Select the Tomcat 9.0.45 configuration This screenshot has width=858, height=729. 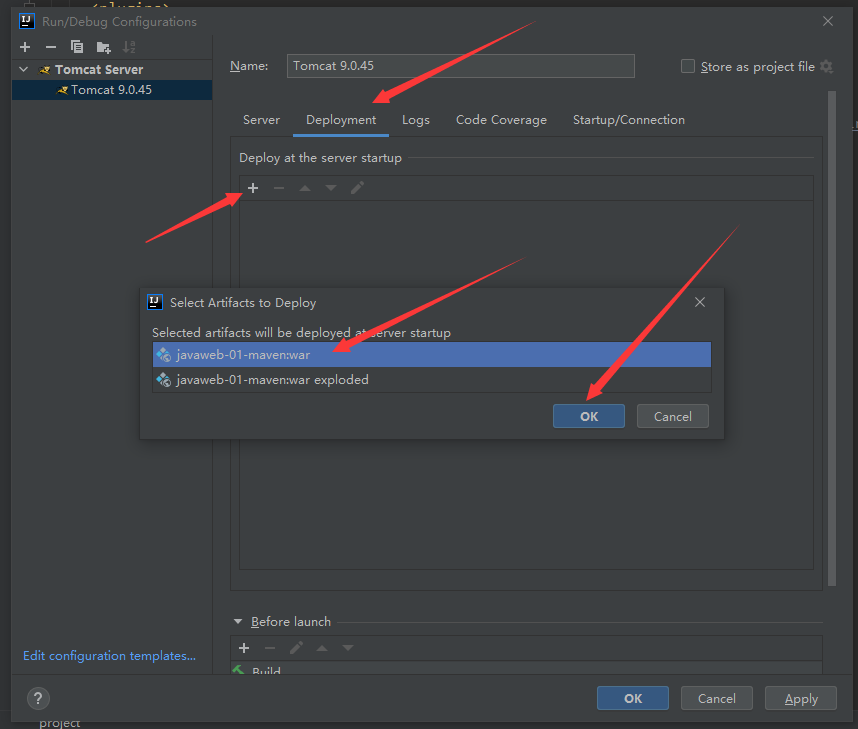(112, 90)
